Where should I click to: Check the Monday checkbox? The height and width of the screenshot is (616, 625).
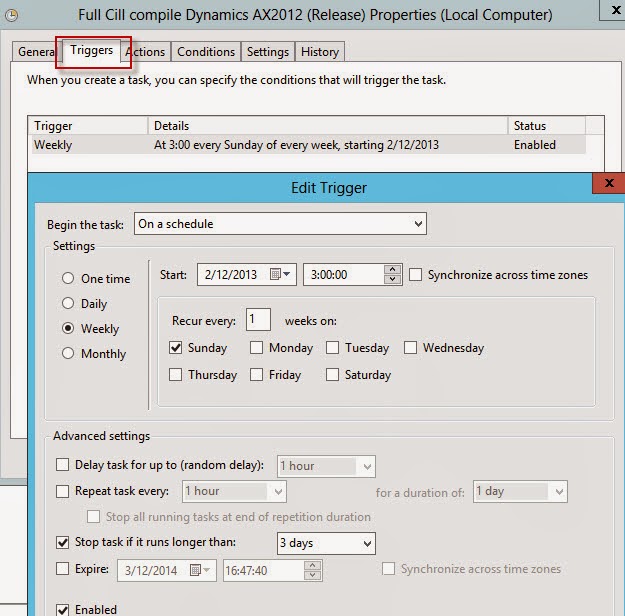point(256,348)
